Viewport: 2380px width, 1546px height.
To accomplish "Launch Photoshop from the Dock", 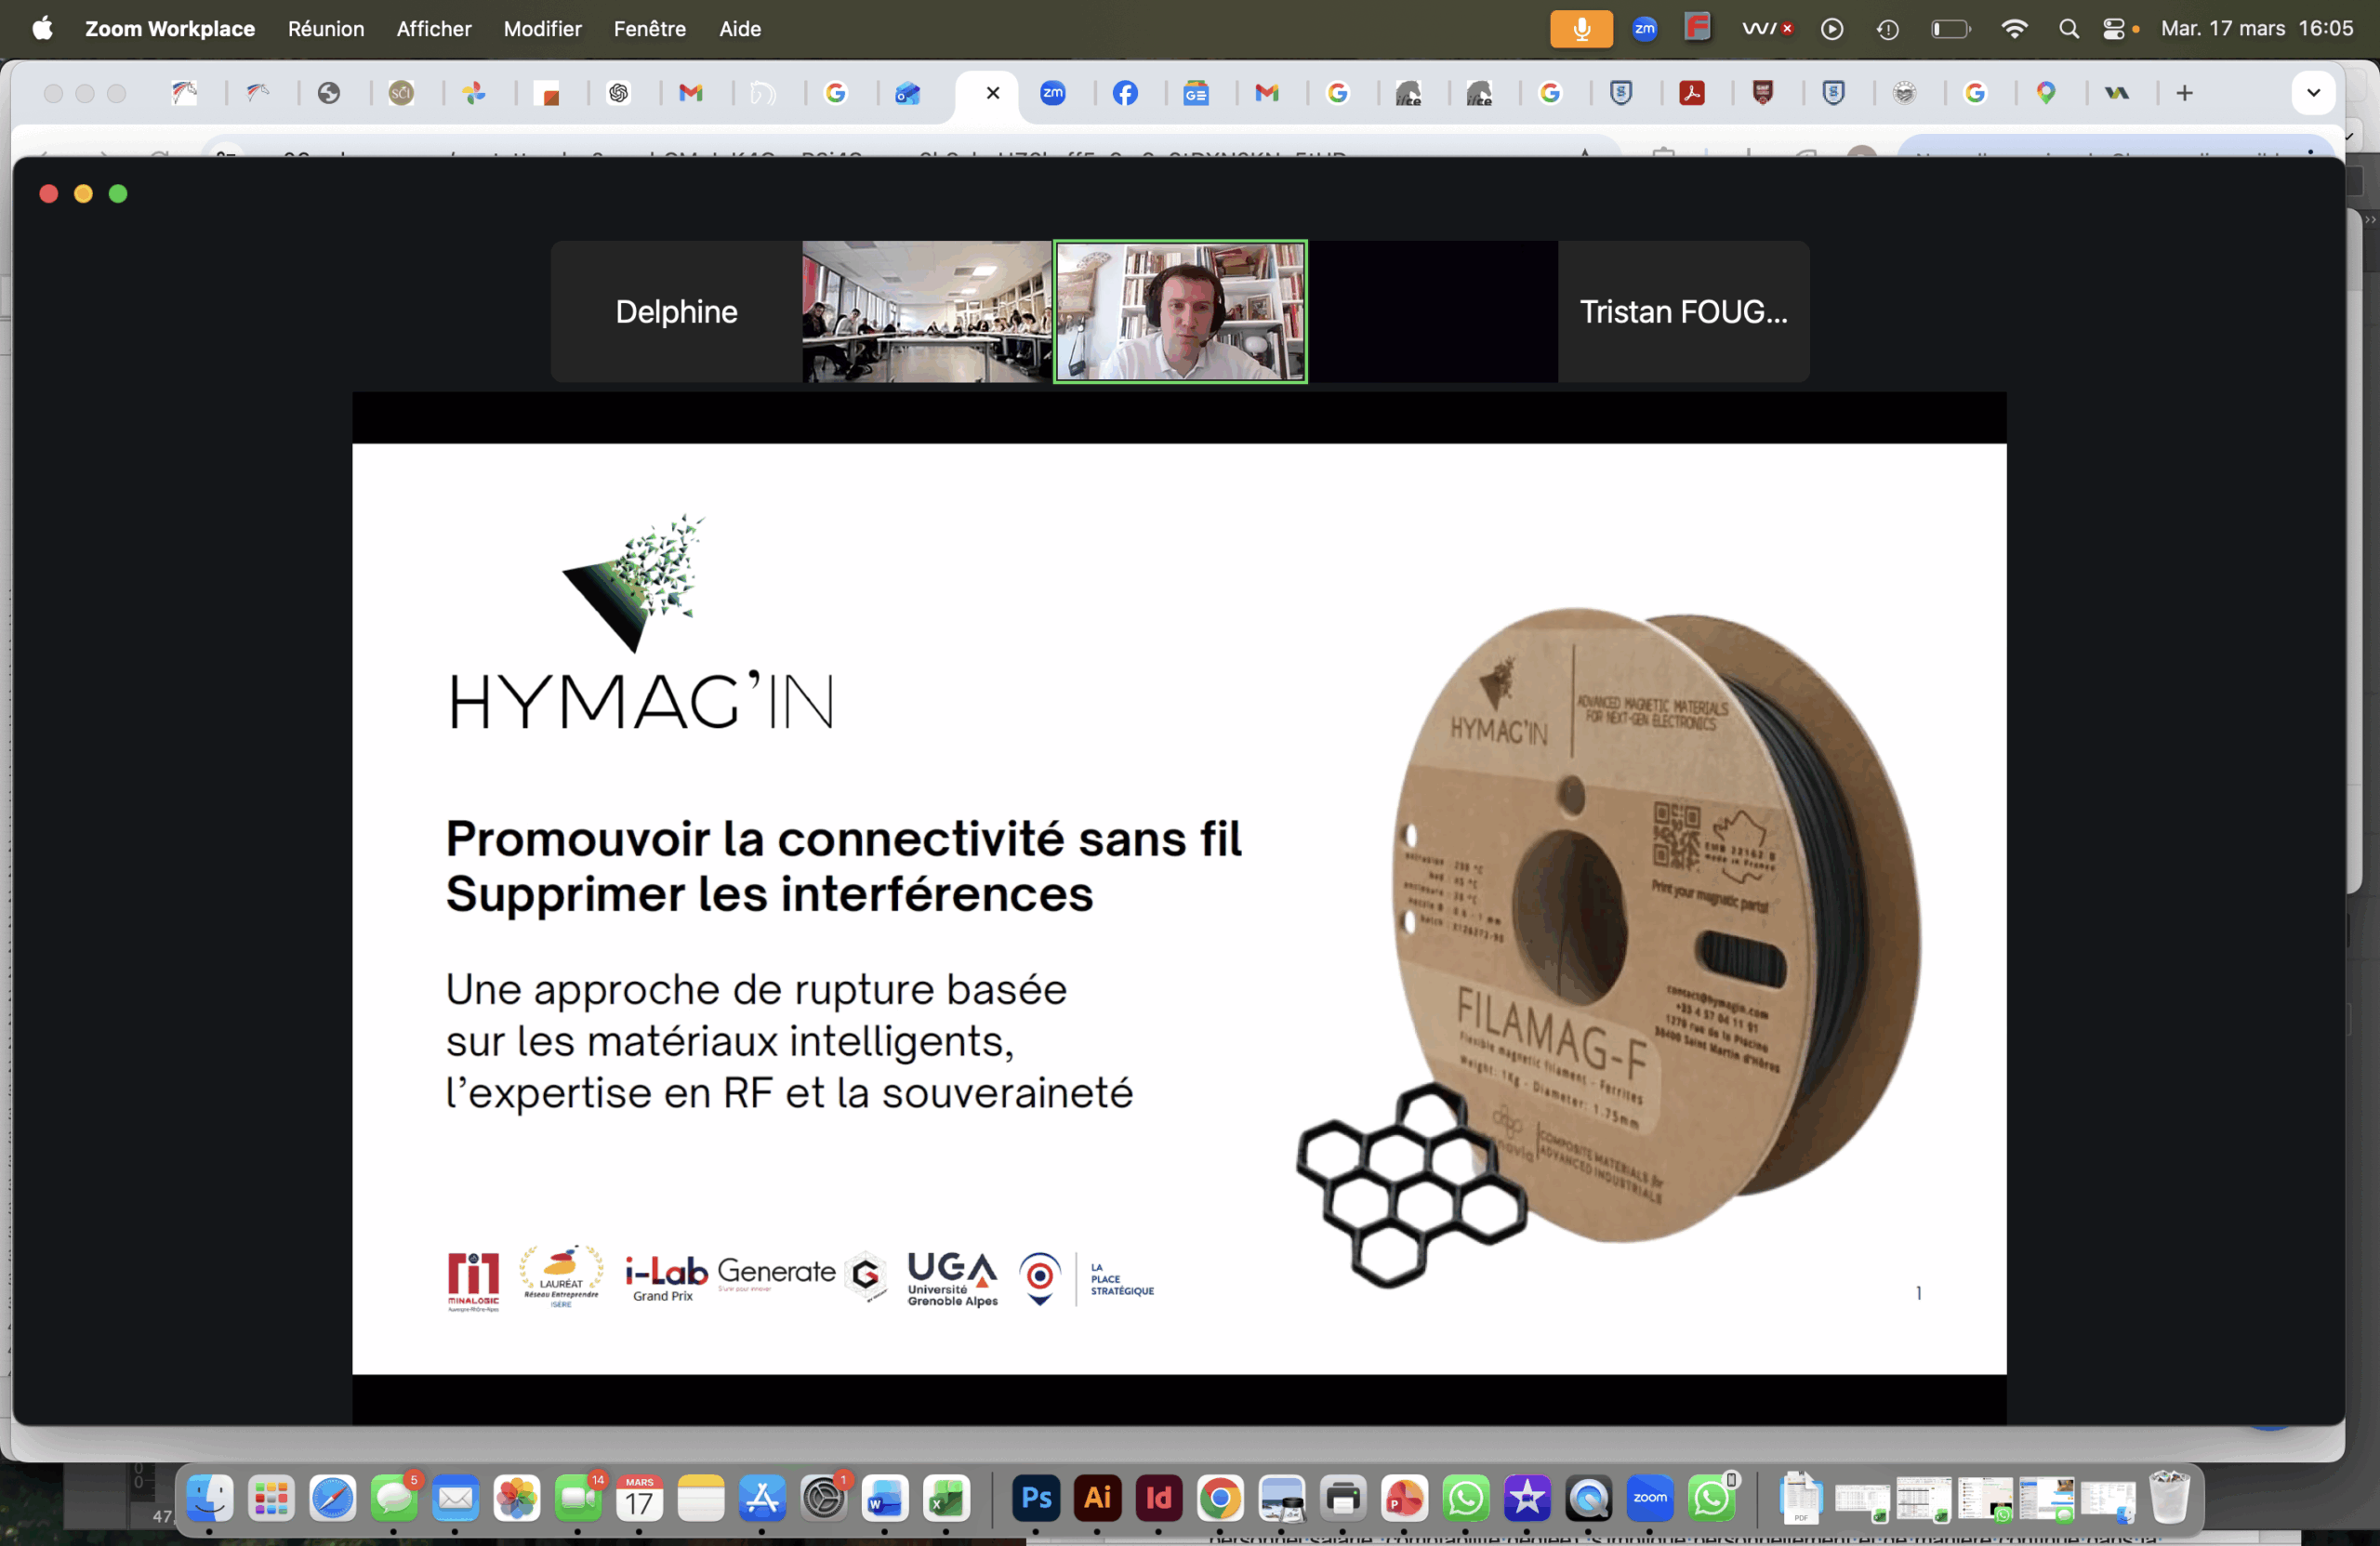I will (x=1036, y=1498).
